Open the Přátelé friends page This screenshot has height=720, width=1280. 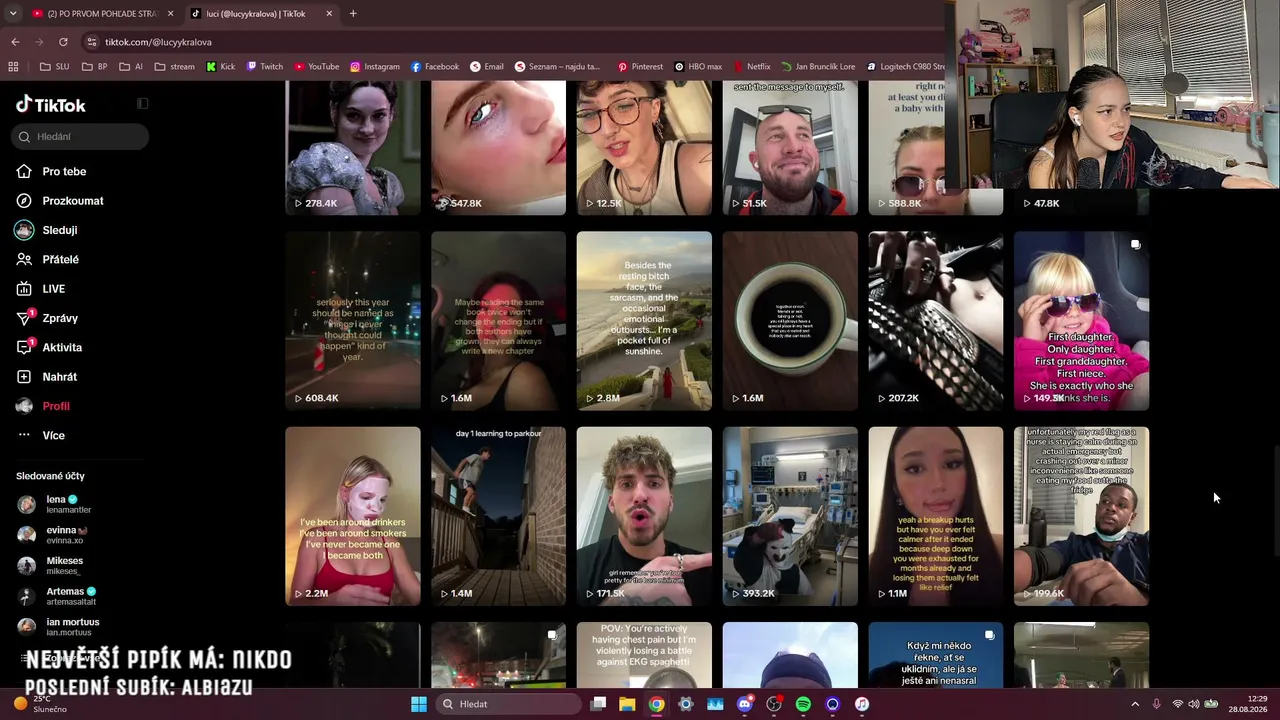tap(48, 259)
